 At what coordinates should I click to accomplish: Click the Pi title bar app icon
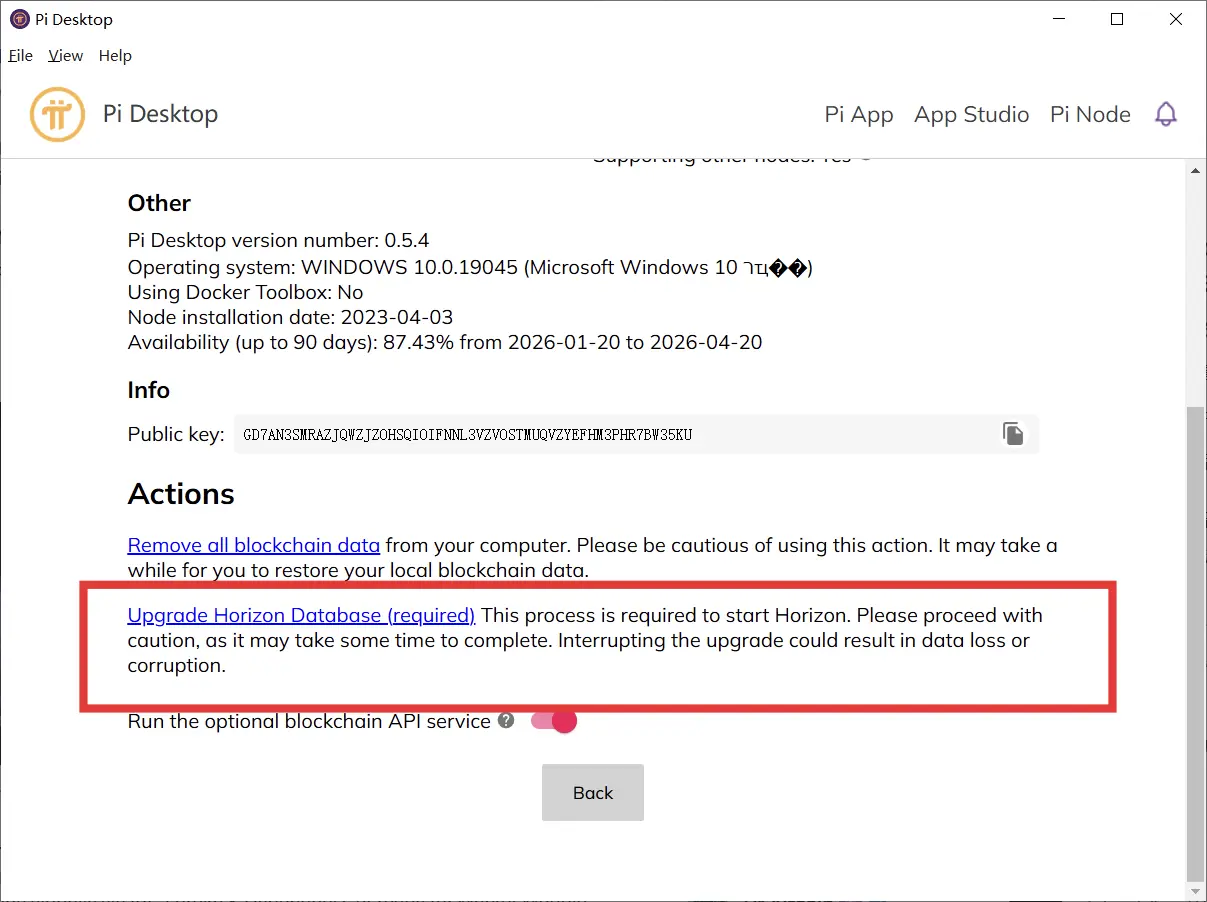point(19,19)
